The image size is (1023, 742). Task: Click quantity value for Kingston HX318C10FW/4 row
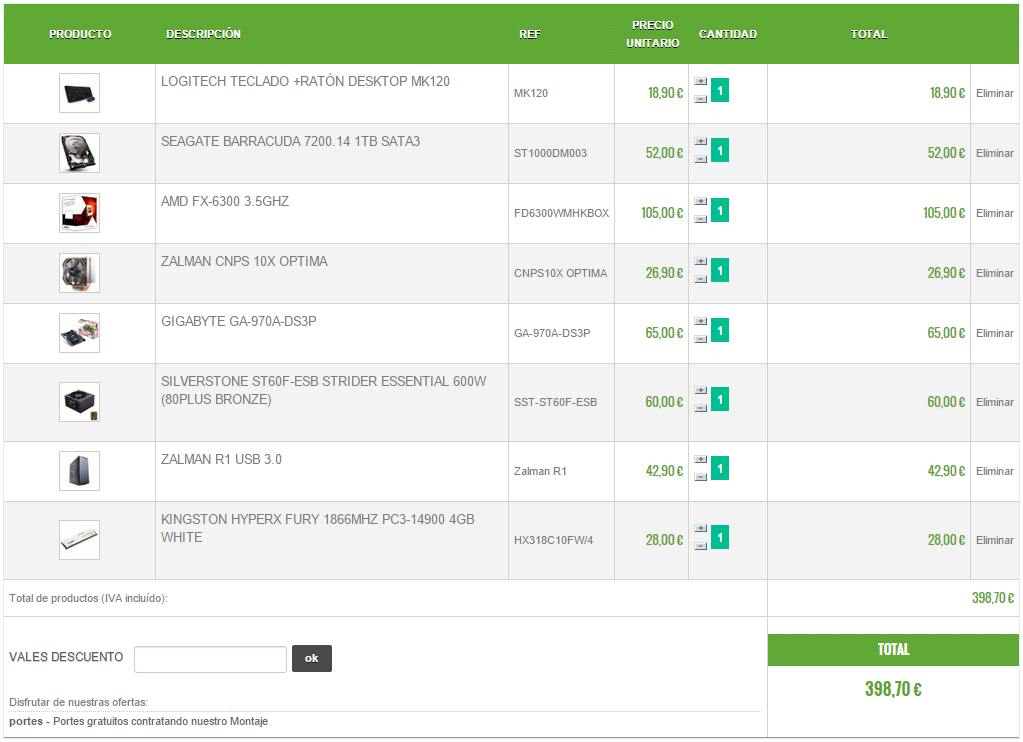click(x=720, y=537)
